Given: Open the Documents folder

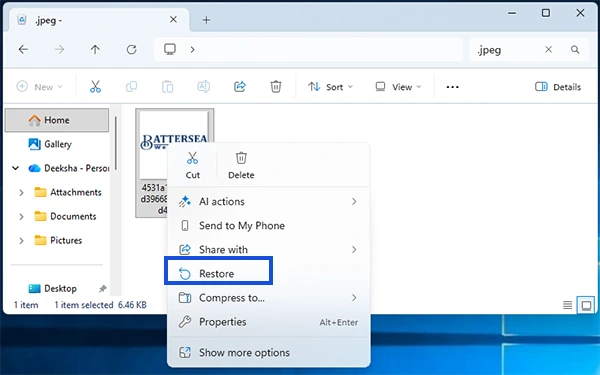Looking at the screenshot, I should (x=65, y=217).
